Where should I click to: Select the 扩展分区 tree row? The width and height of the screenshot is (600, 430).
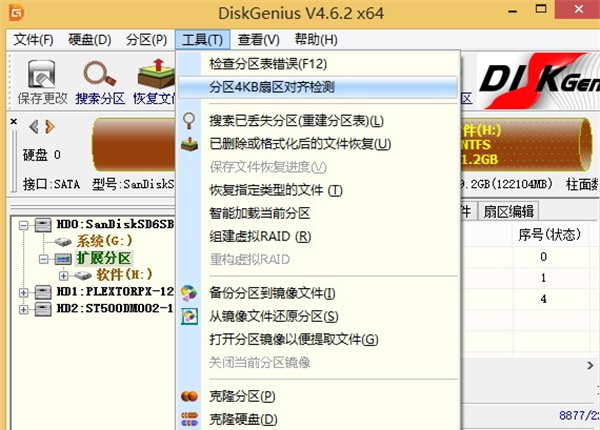pyautogui.click(x=104, y=258)
